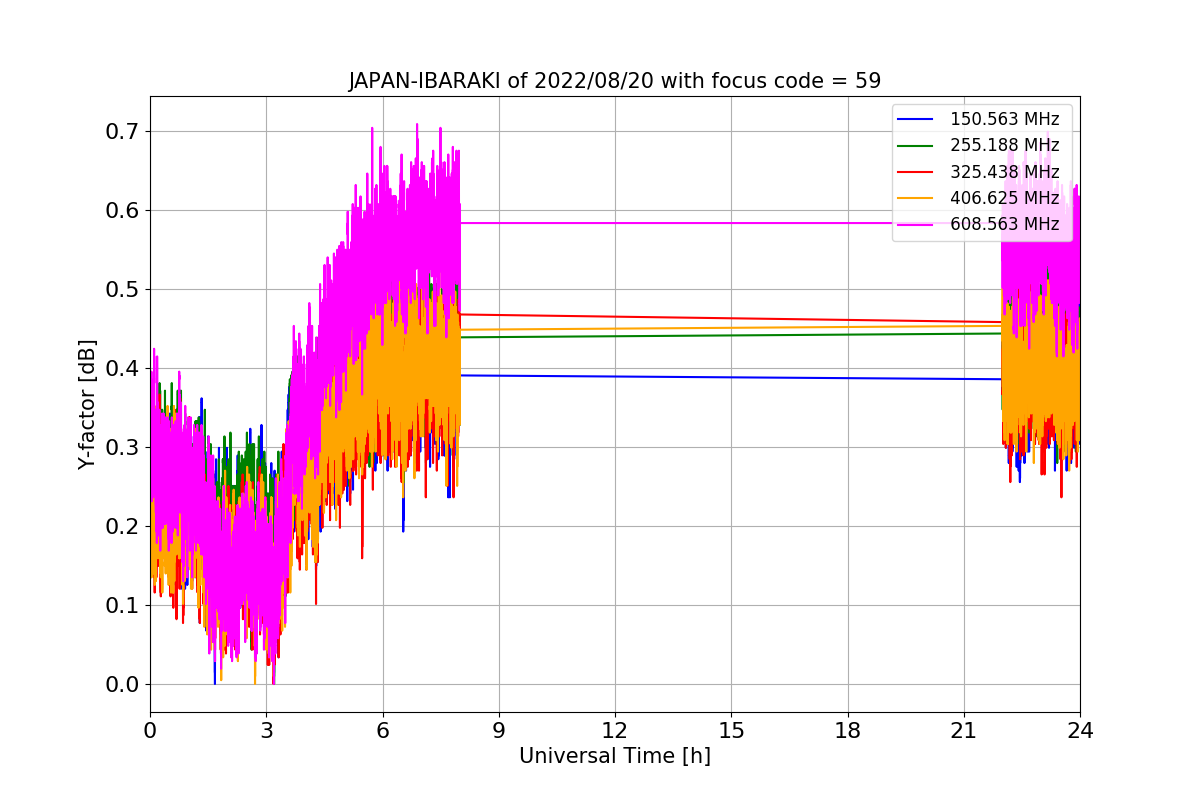1200x800 pixels.
Task: Select the 325.438 MHz legend label
Action: pos(1004,172)
